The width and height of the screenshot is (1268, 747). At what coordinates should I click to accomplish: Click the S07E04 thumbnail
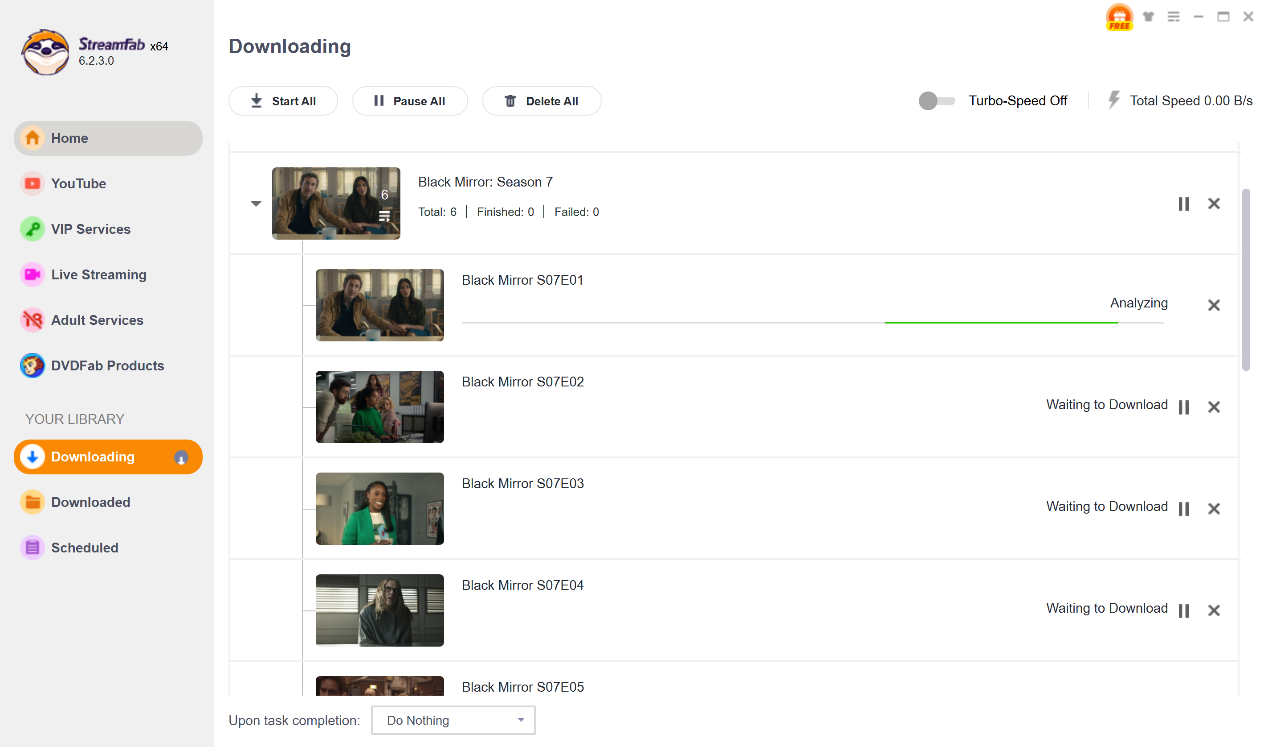380,610
